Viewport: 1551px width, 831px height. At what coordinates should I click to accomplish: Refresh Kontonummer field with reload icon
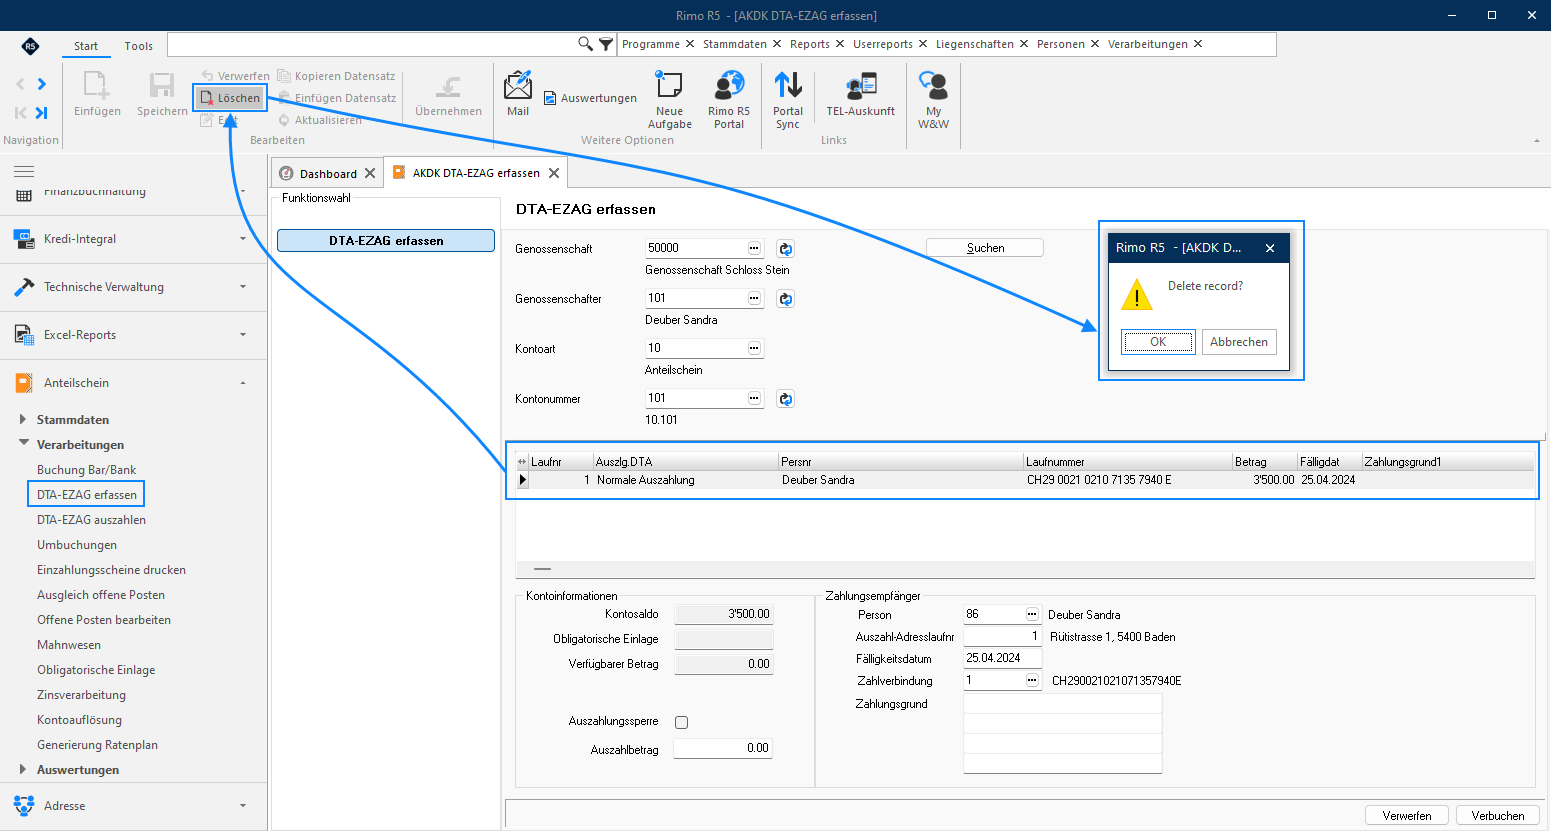pyautogui.click(x=786, y=399)
